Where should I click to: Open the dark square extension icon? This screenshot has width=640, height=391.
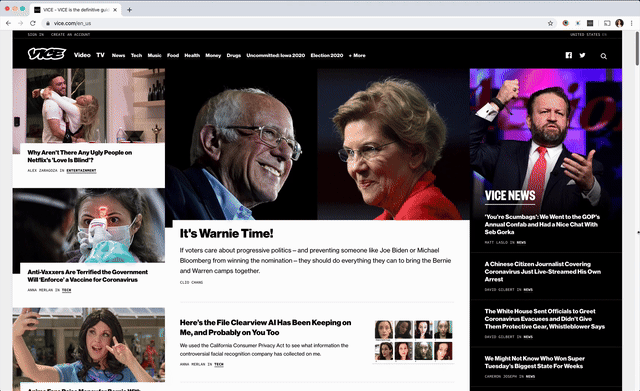pos(590,23)
